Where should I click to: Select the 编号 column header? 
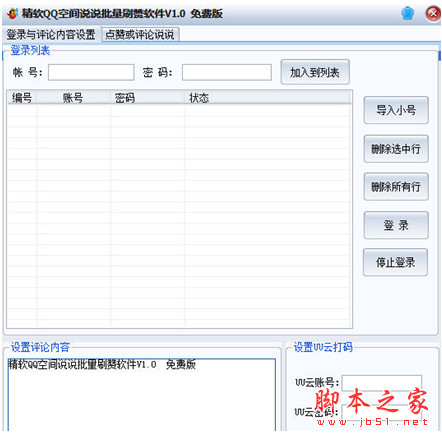click(x=22, y=98)
